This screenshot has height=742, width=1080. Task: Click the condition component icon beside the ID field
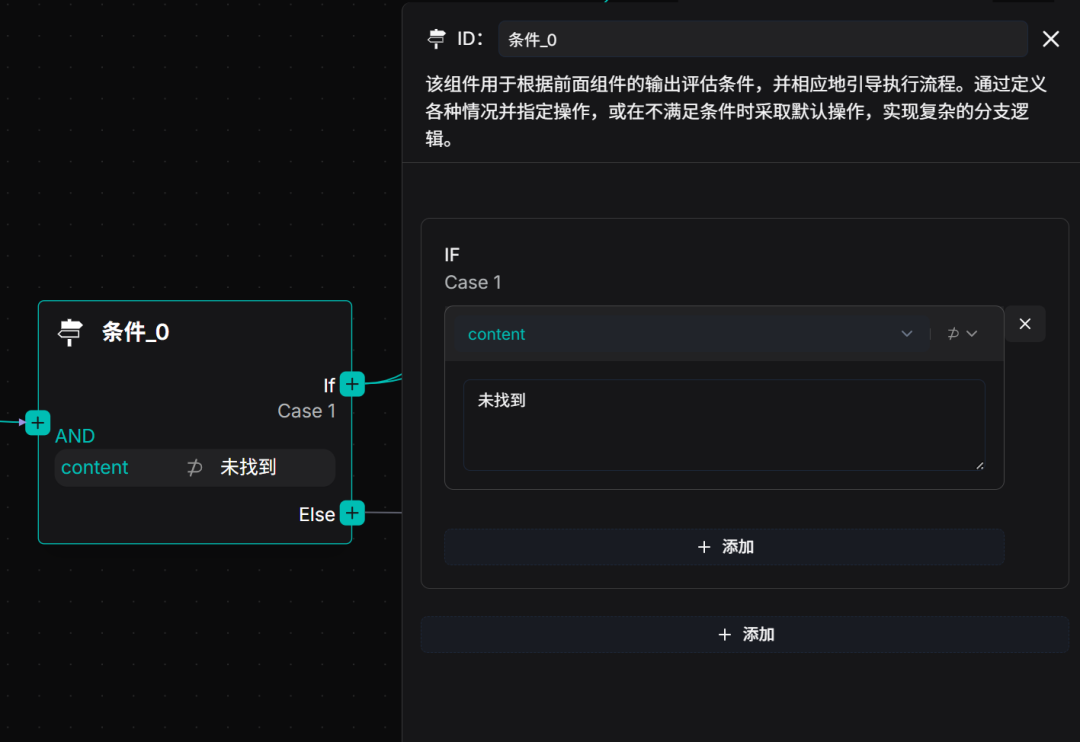436,38
